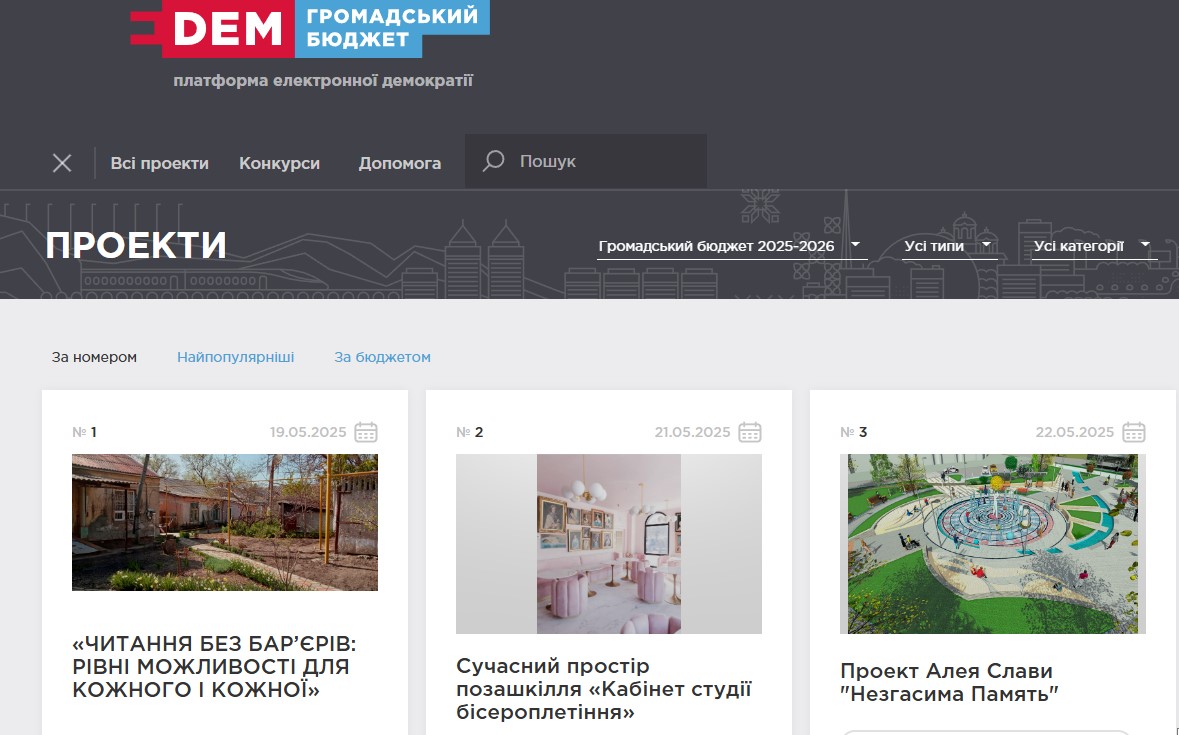Click the search magnifier icon
The image size is (1179, 735).
coord(493,161)
